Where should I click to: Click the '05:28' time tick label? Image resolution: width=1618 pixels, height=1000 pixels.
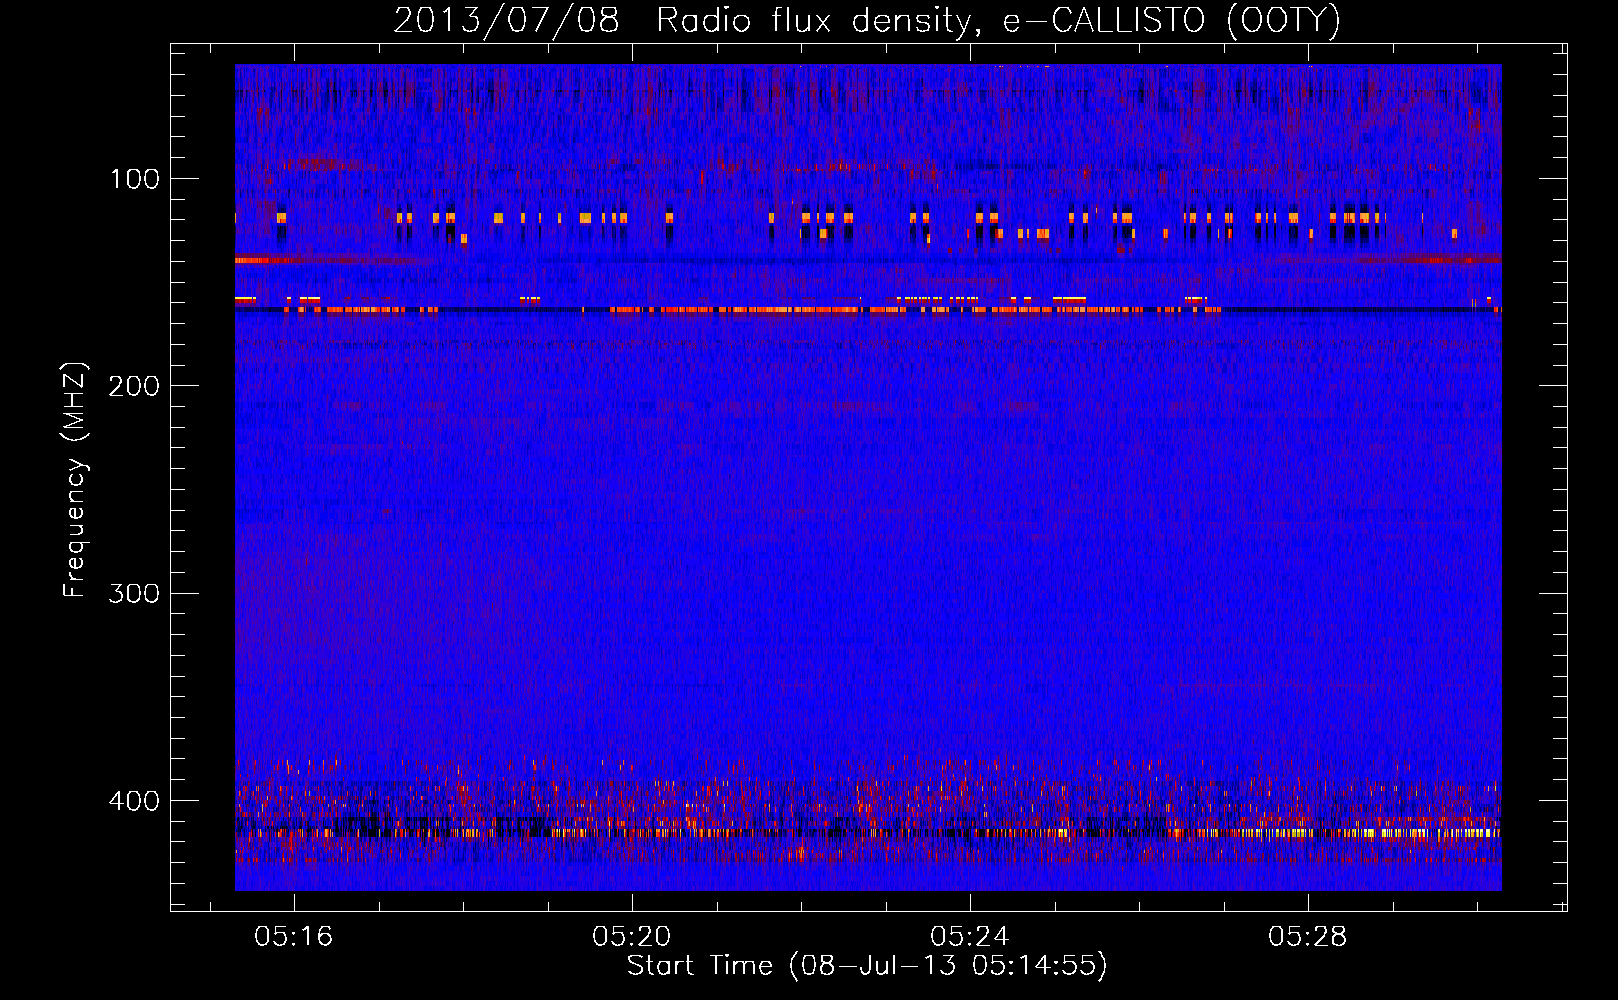point(1307,937)
